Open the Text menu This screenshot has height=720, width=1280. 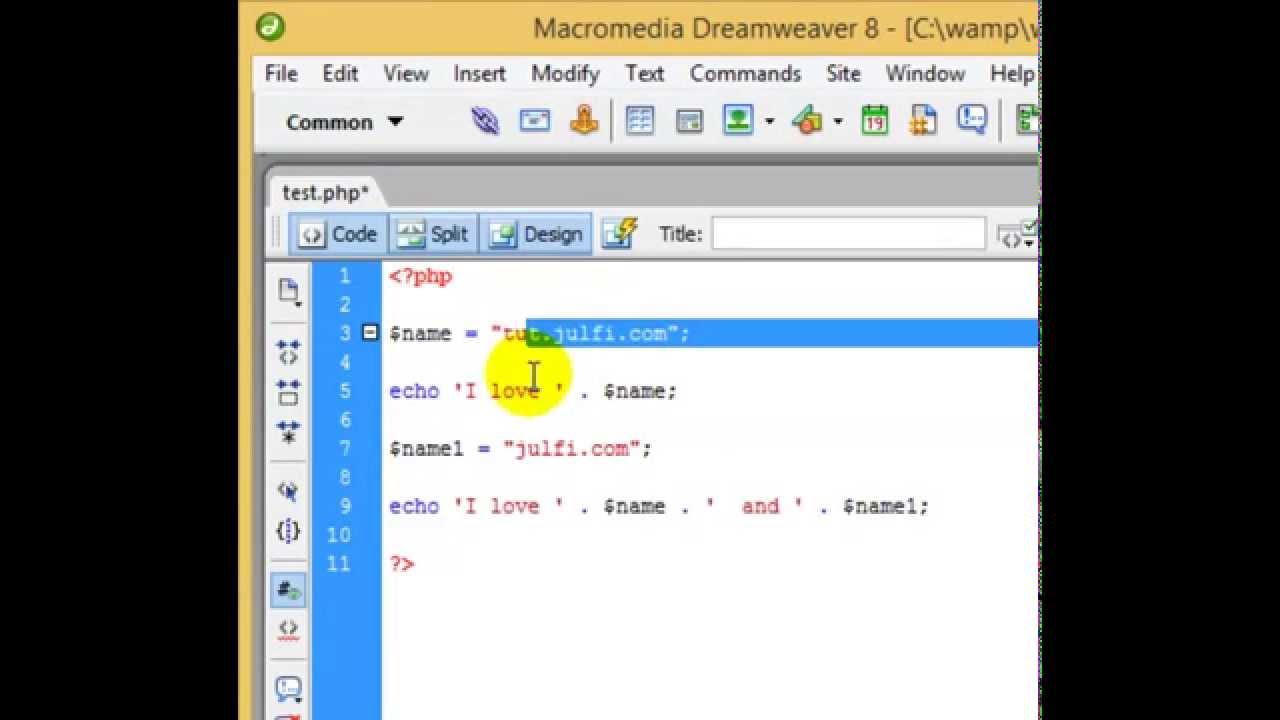[645, 74]
